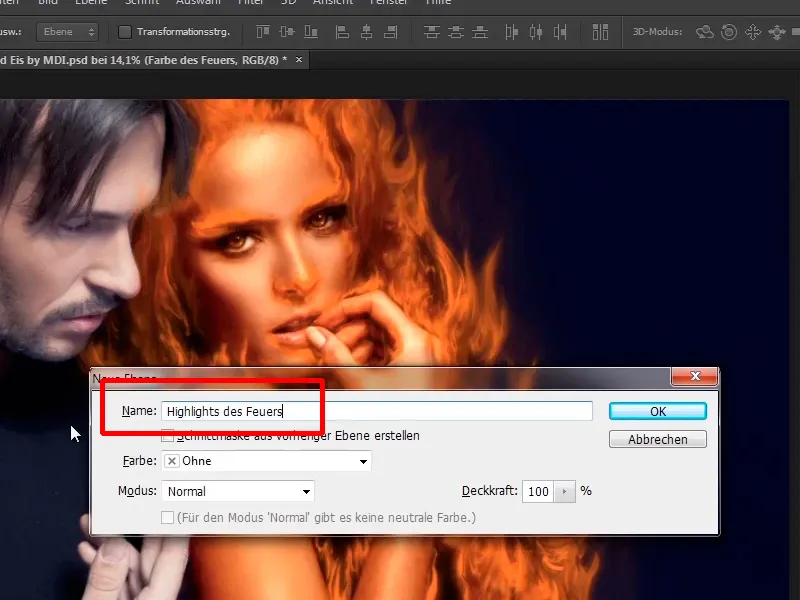Viewport: 800px width, 600px height.
Task: Select the 3D roll object icon
Action: (x=729, y=32)
